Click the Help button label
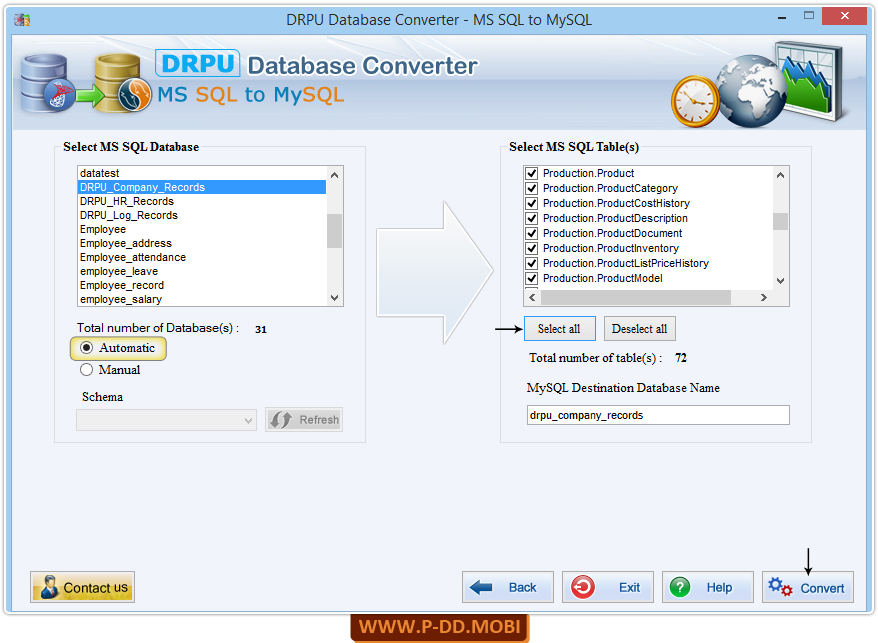 click(719, 588)
